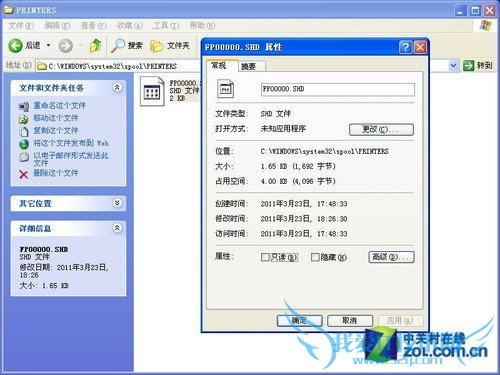Viewport: 500px width, 375px height.
Task: Click the help question mark in properties dialog
Action: (405, 47)
